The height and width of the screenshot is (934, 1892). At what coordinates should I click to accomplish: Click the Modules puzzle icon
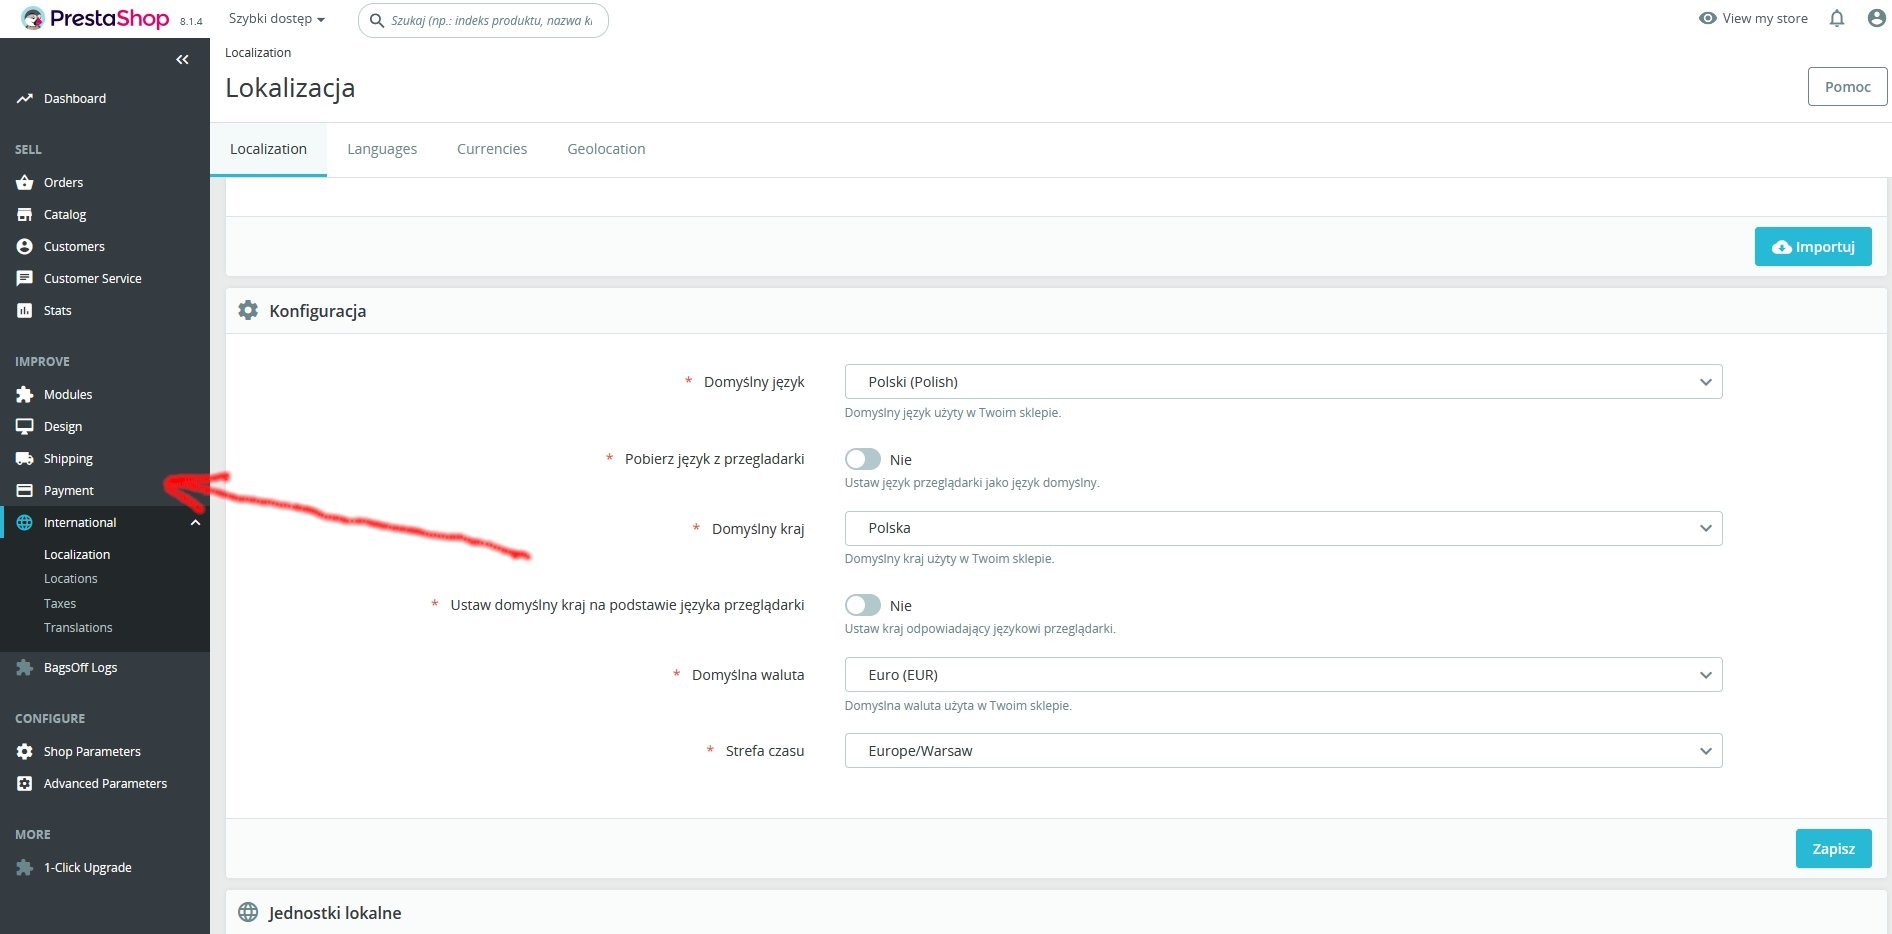click(x=25, y=395)
